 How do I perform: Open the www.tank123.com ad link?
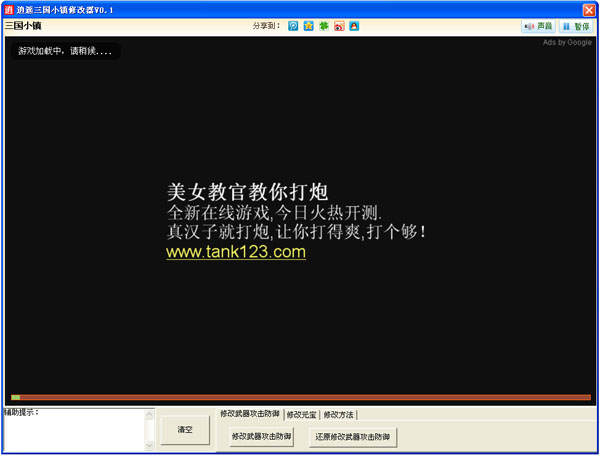tap(236, 252)
